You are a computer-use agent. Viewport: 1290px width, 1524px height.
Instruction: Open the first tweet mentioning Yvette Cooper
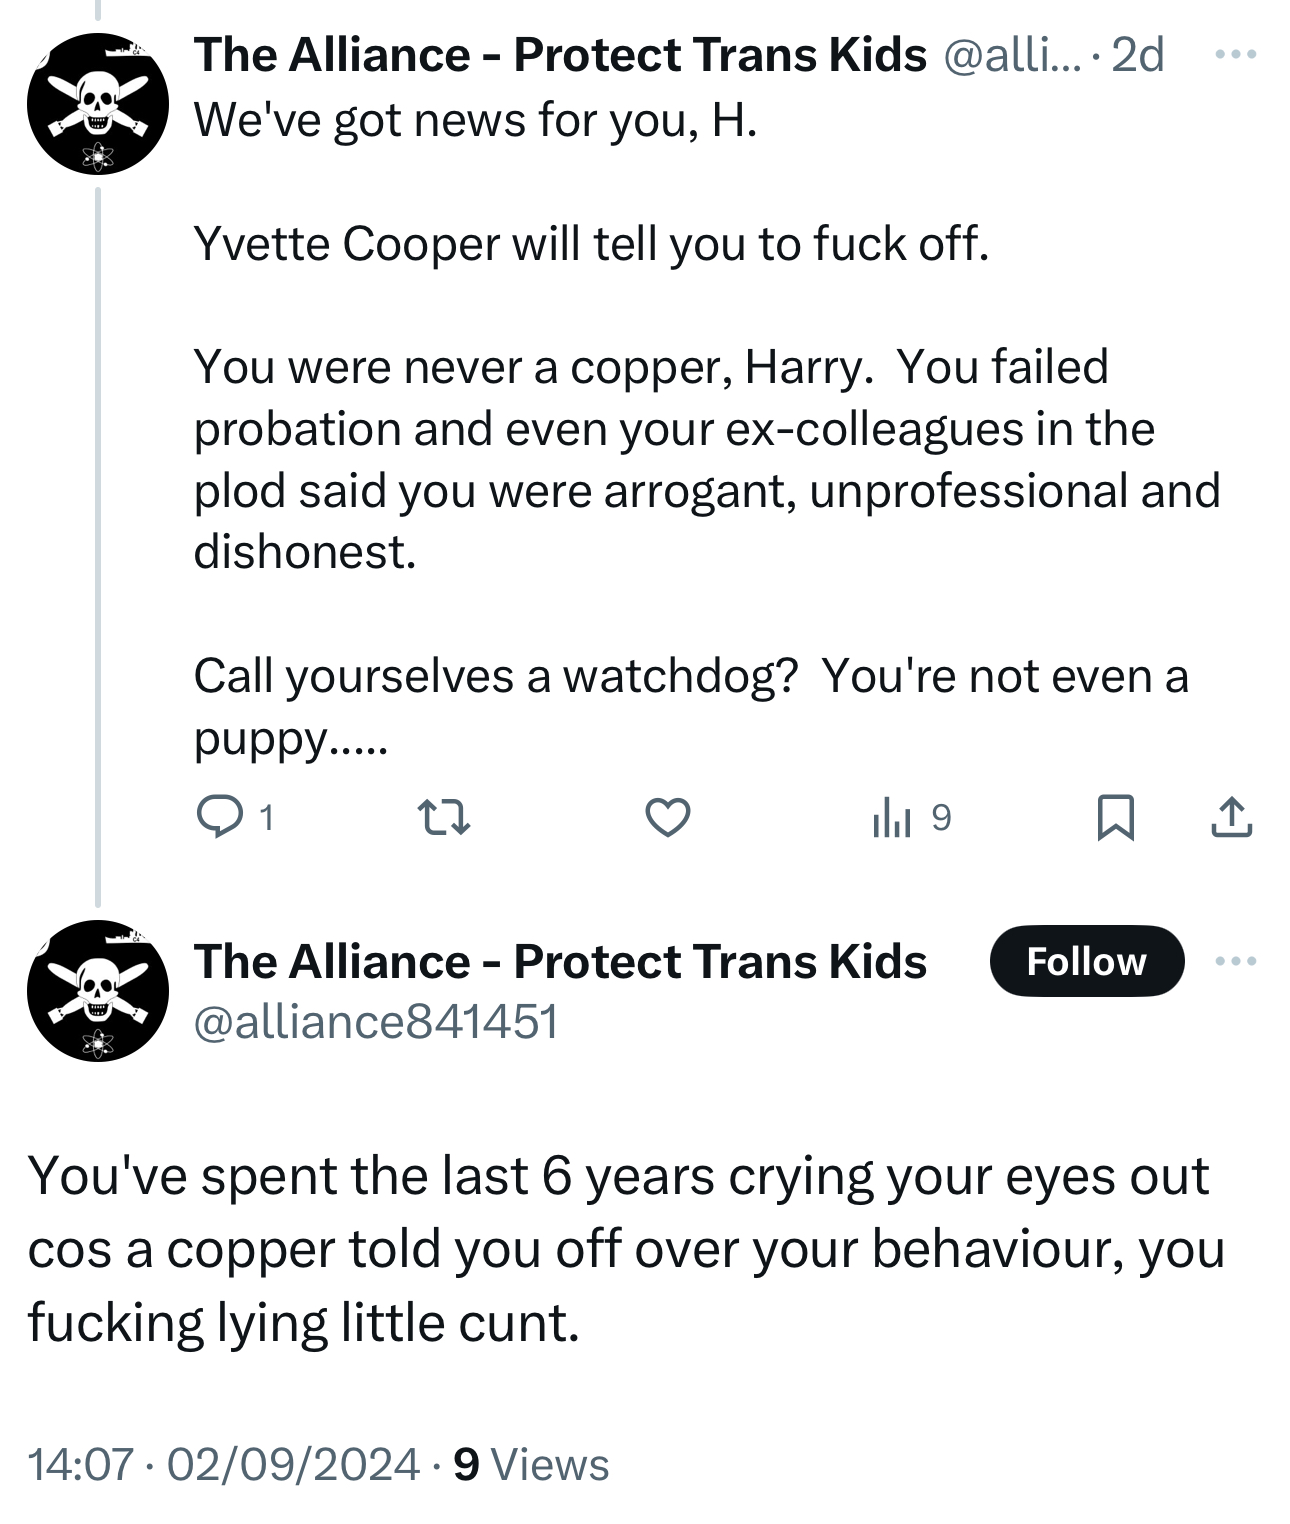pyautogui.click(x=590, y=244)
